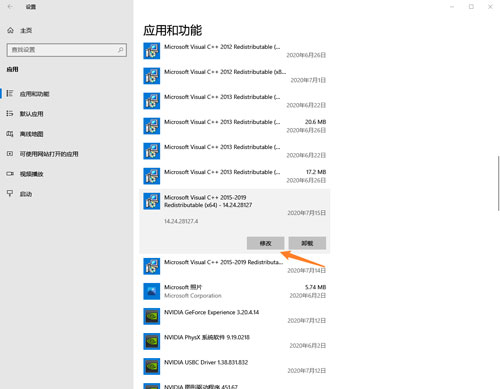Open the Video playback sidebar icon
Image resolution: width=500 pixels, height=389 pixels.
pos(10,174)
